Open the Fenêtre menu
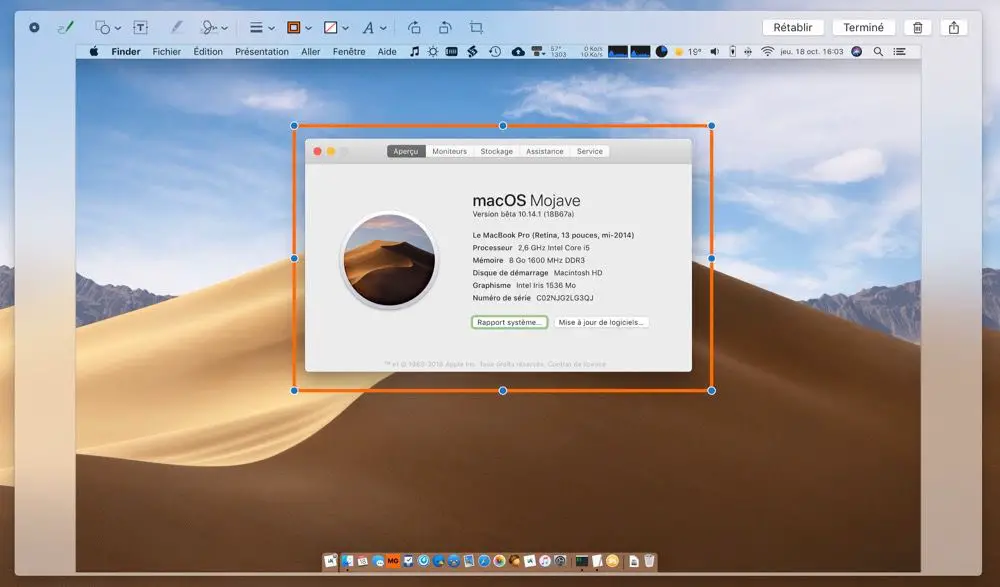Viewport: 1000px width, 587px height. [349, 52]
